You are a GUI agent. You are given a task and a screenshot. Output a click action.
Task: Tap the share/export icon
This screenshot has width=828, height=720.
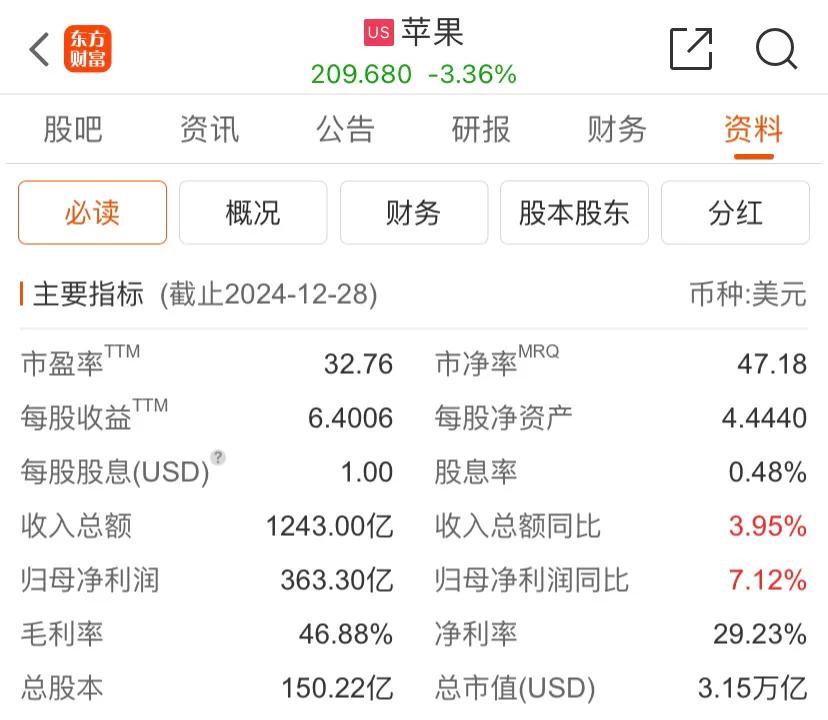[691, 49]
